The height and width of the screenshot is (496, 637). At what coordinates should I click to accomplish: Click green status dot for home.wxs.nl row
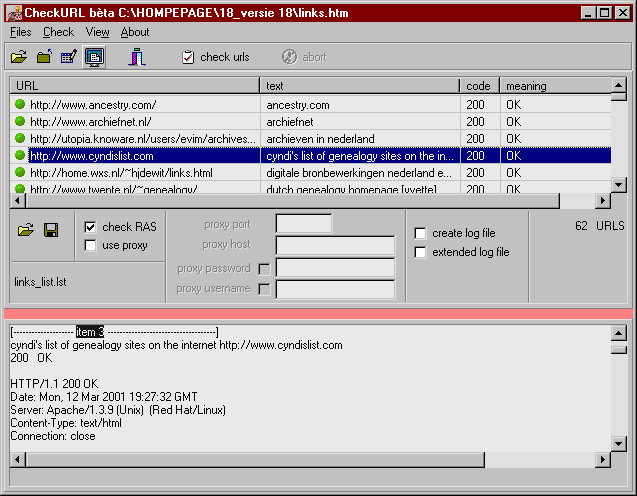coord(20,172)
